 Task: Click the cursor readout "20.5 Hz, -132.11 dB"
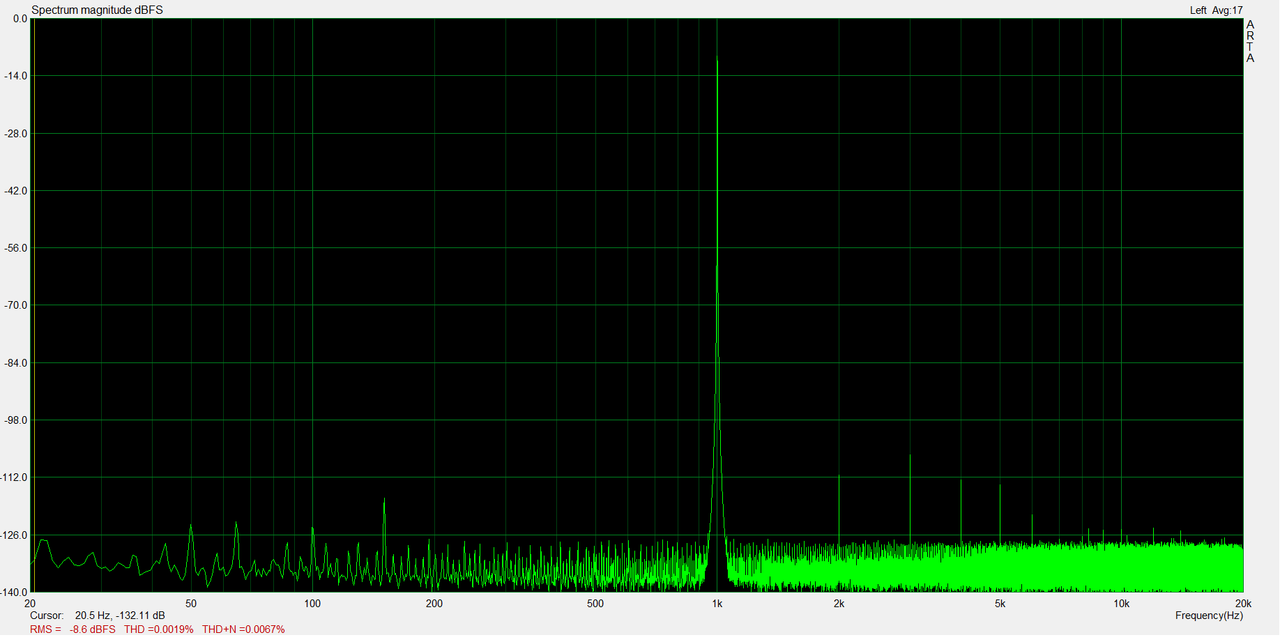coord(120,616)
